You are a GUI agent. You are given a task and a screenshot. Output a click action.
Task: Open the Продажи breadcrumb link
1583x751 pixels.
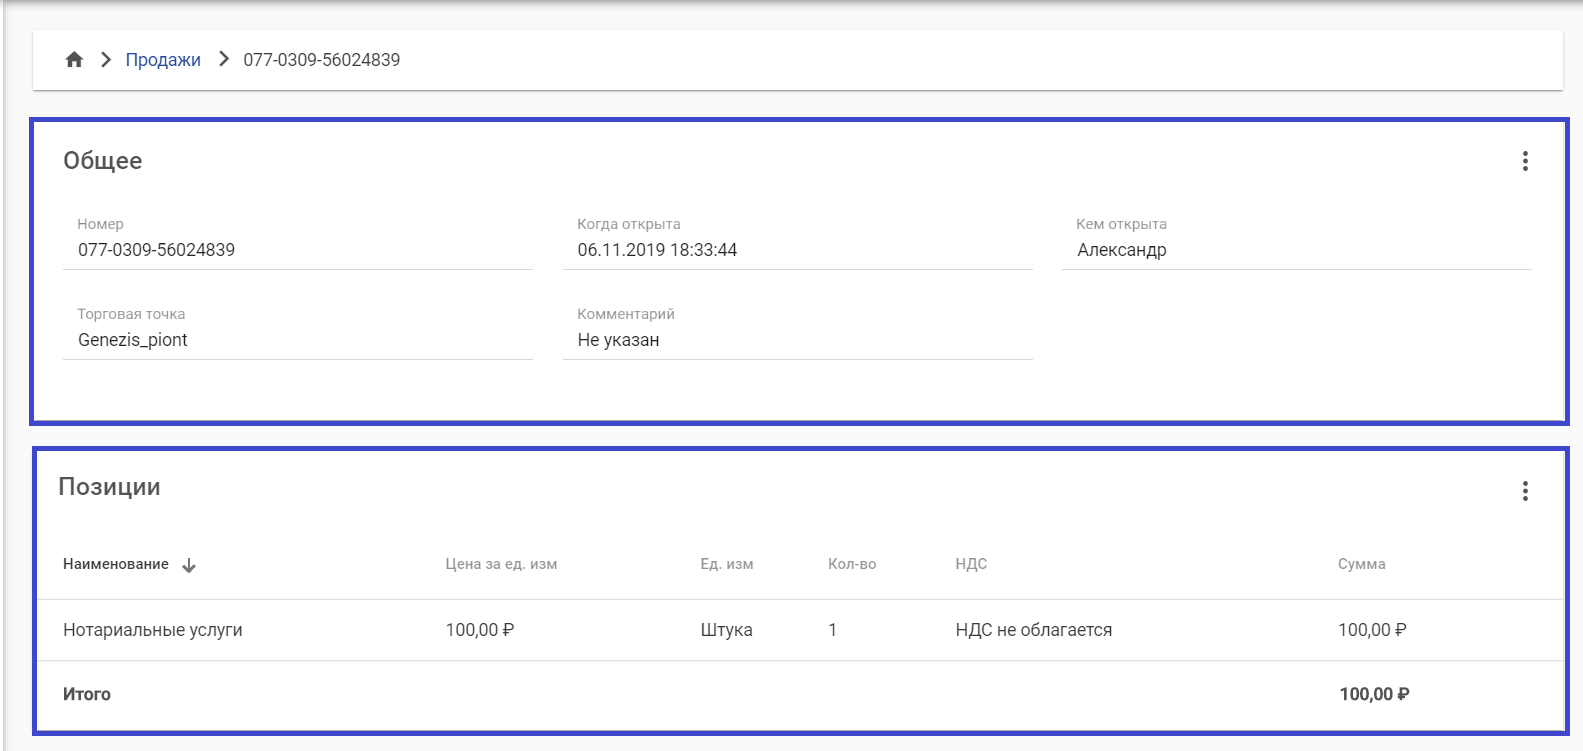(163, 60)
